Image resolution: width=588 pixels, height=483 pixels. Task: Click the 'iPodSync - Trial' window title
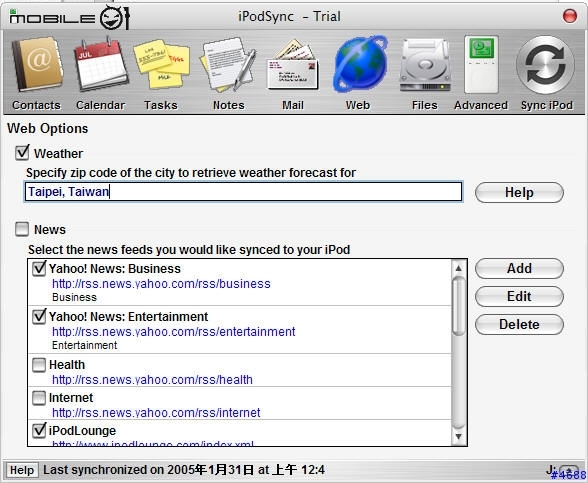[x=290, y=16]
